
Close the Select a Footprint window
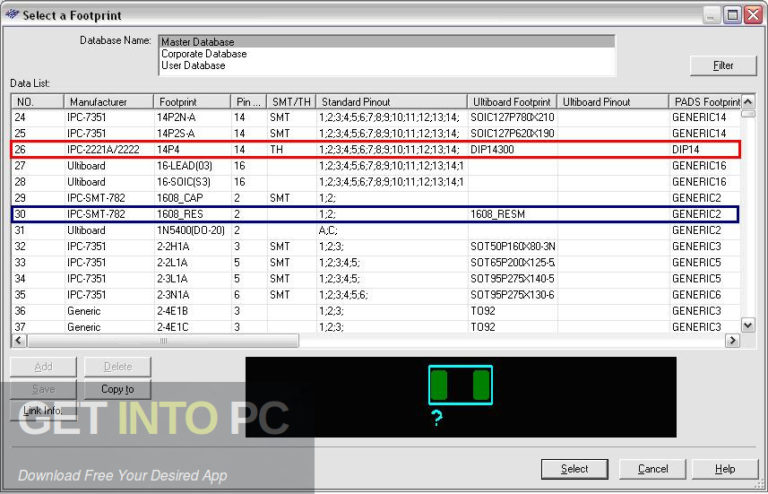(x=753, y=15)
